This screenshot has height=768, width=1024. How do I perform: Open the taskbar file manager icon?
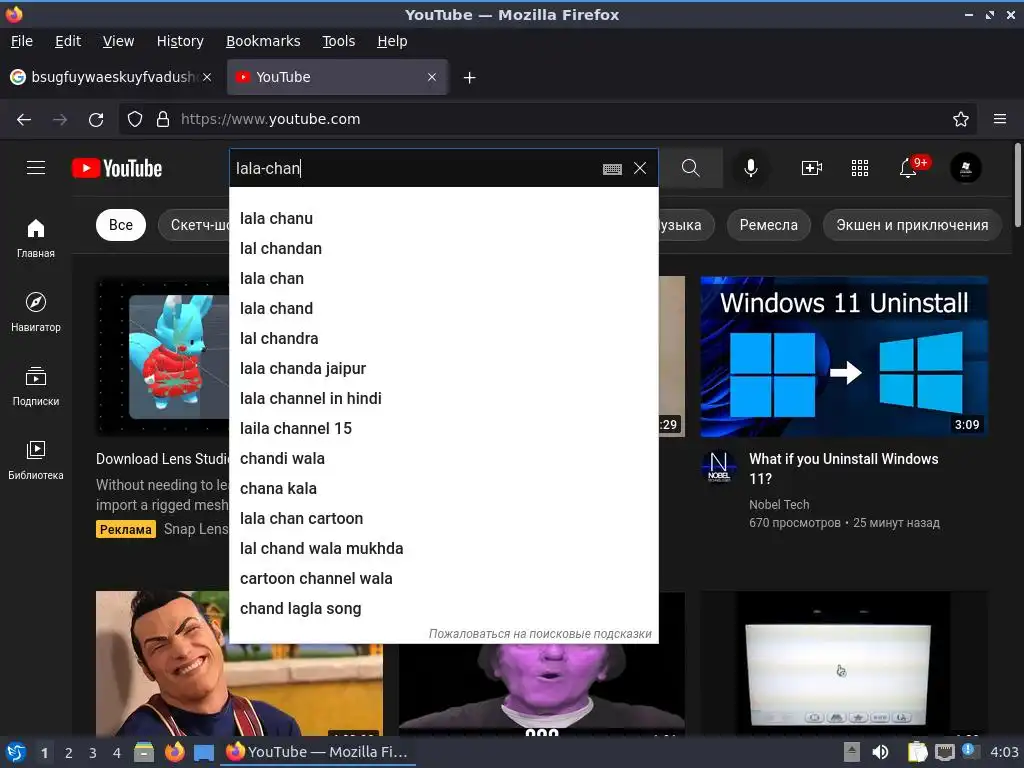tap(144, 752)
